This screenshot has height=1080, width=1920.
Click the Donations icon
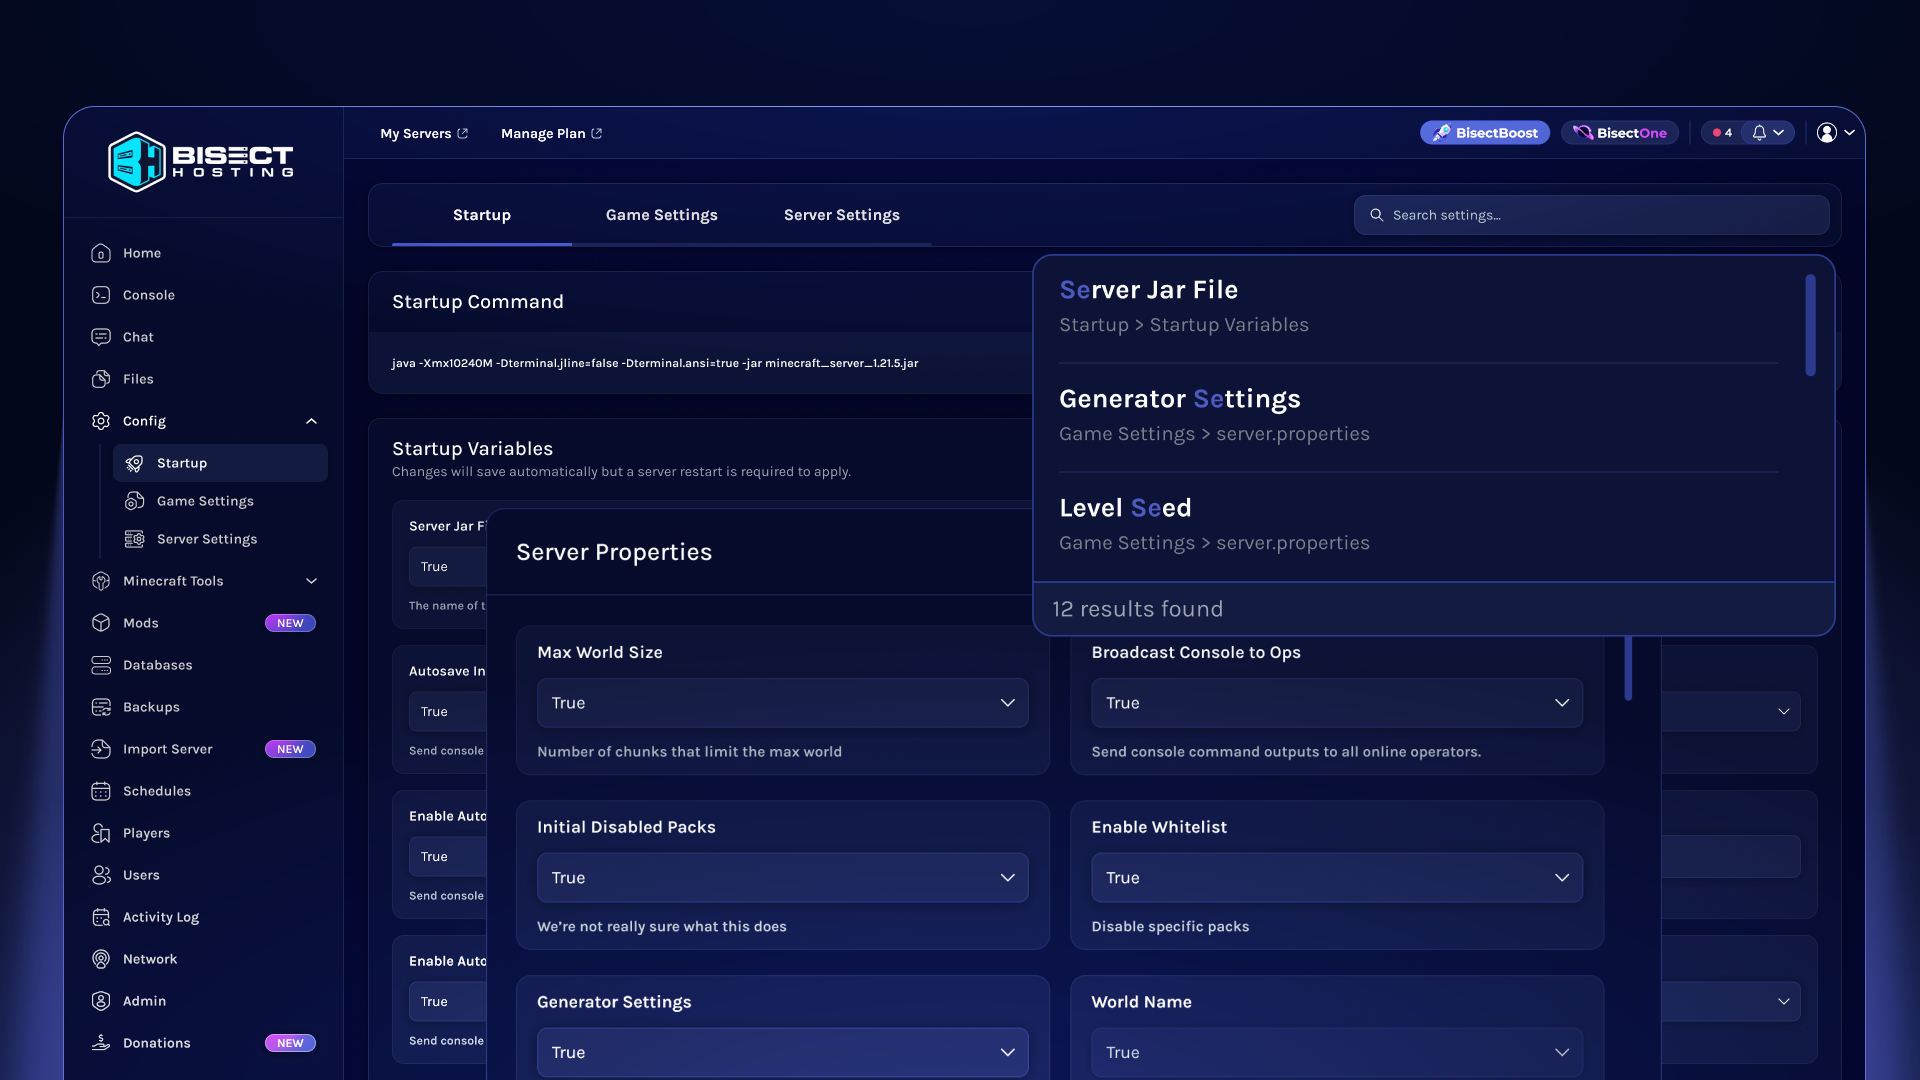tap(101, 1043)
